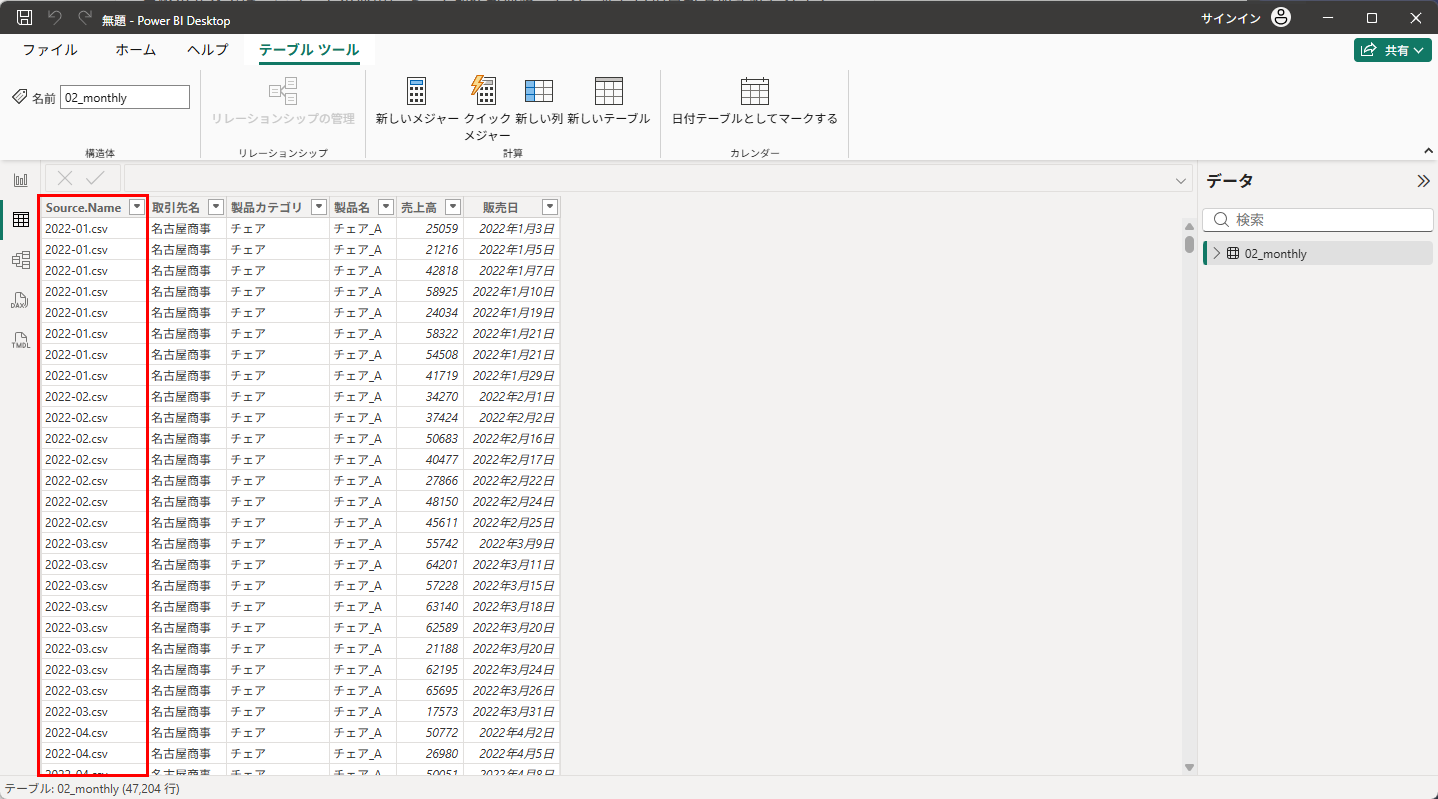The height and width of the screenshot is (799, 1438).
Task: Collapse the データ pane with double chevron
Action: point(1423,181)
